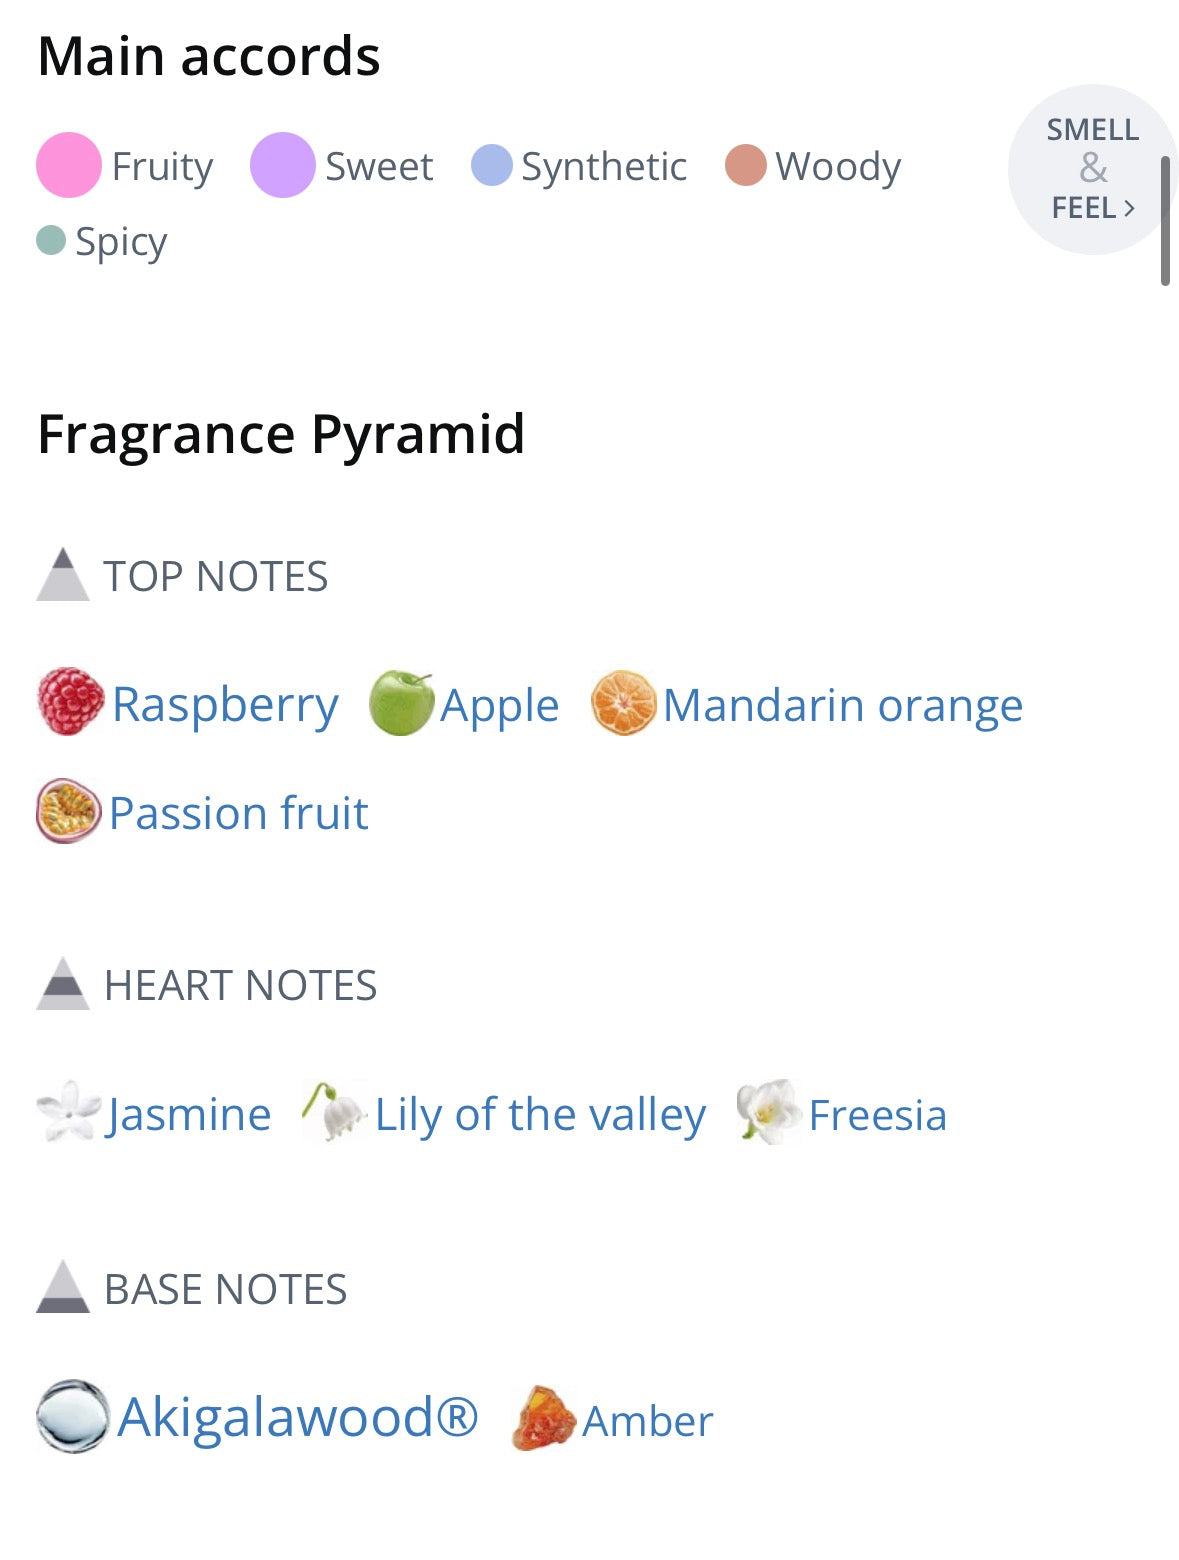
Task: Open the Raspberry note link
Action: 225,704
